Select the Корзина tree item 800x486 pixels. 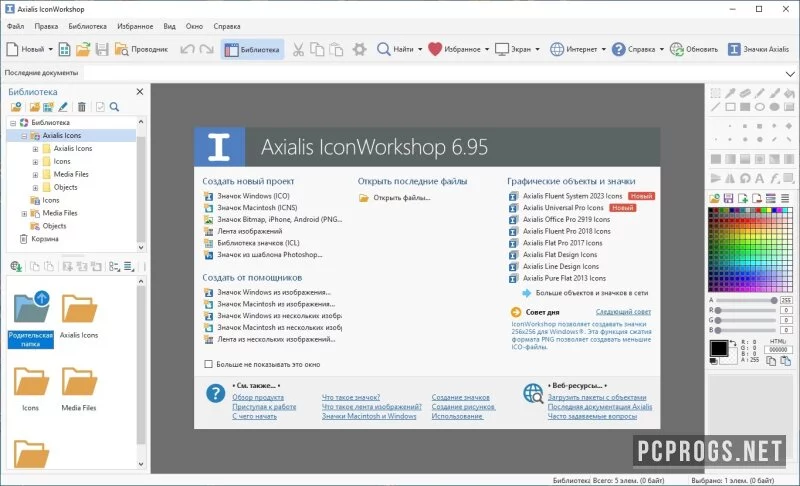pyautogui.click(x=45, y=239)
